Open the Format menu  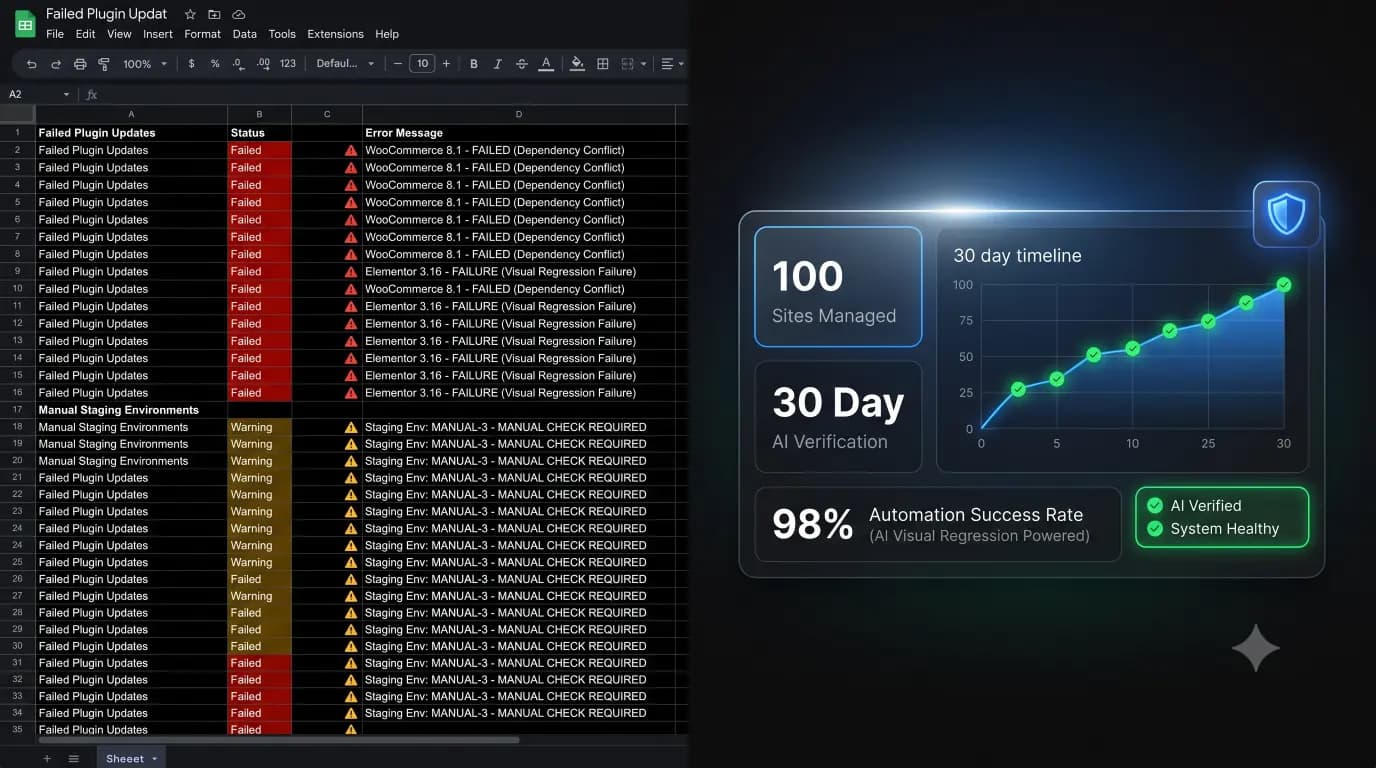coord(203,34)
